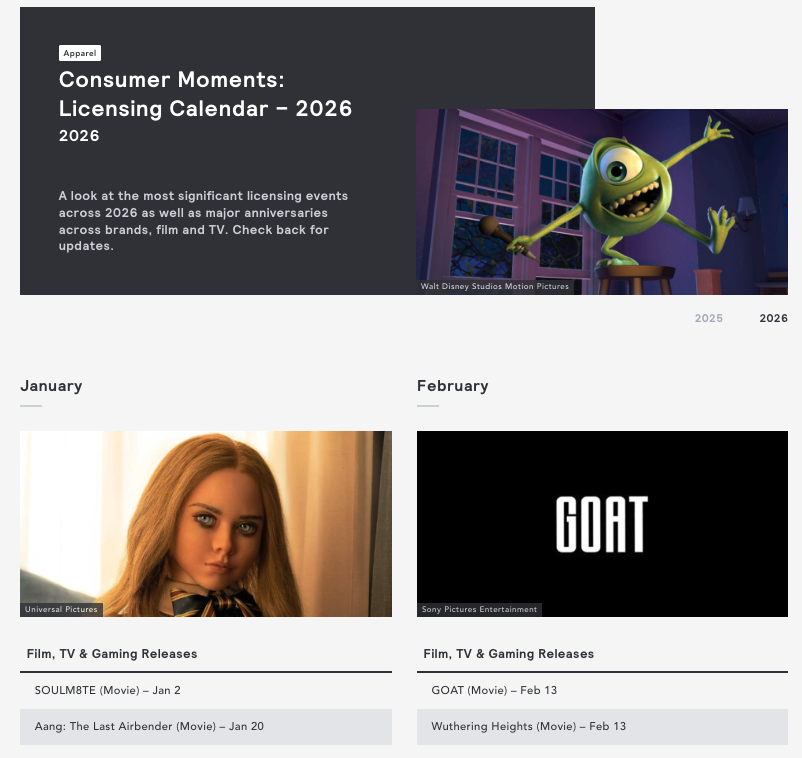802x758 pixels.
Task: Click the February month heading
Action: [x=453, y=386]
